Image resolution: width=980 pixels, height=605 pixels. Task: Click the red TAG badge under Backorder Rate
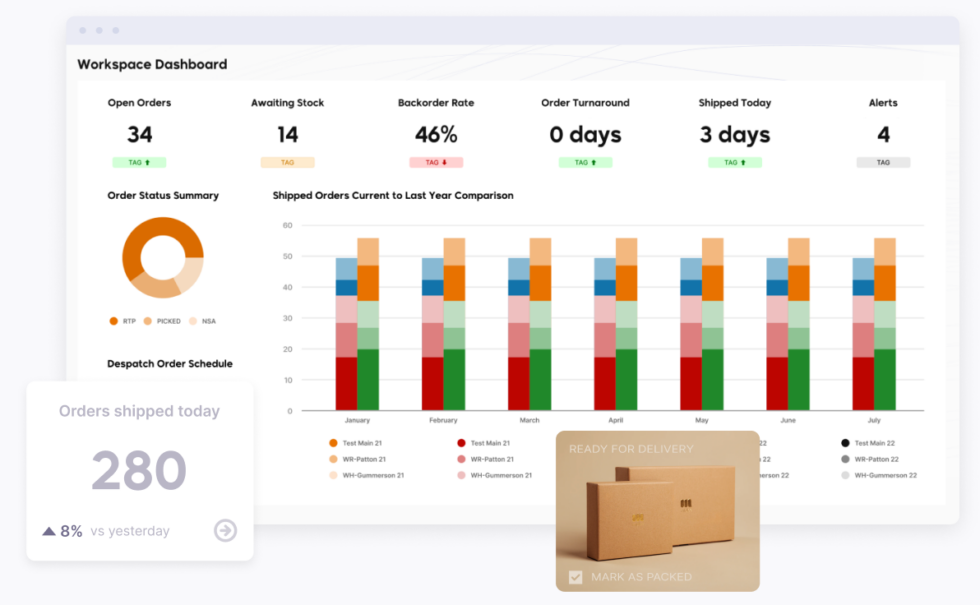pyautogui.click(x=436, y=162)
